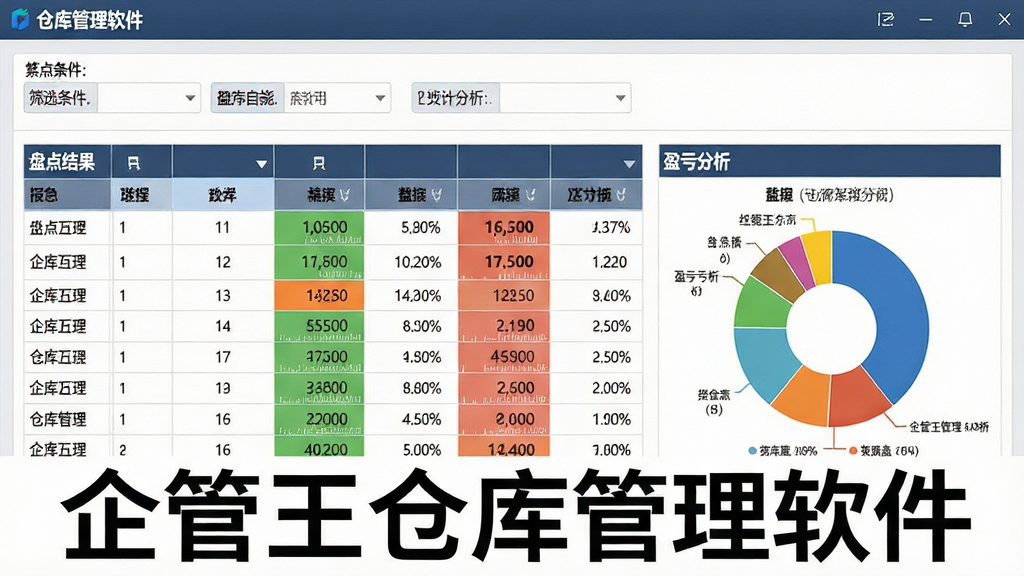The image size is (1024, 576).
Task: Click the red cell 12250
Action: (504, 295)
